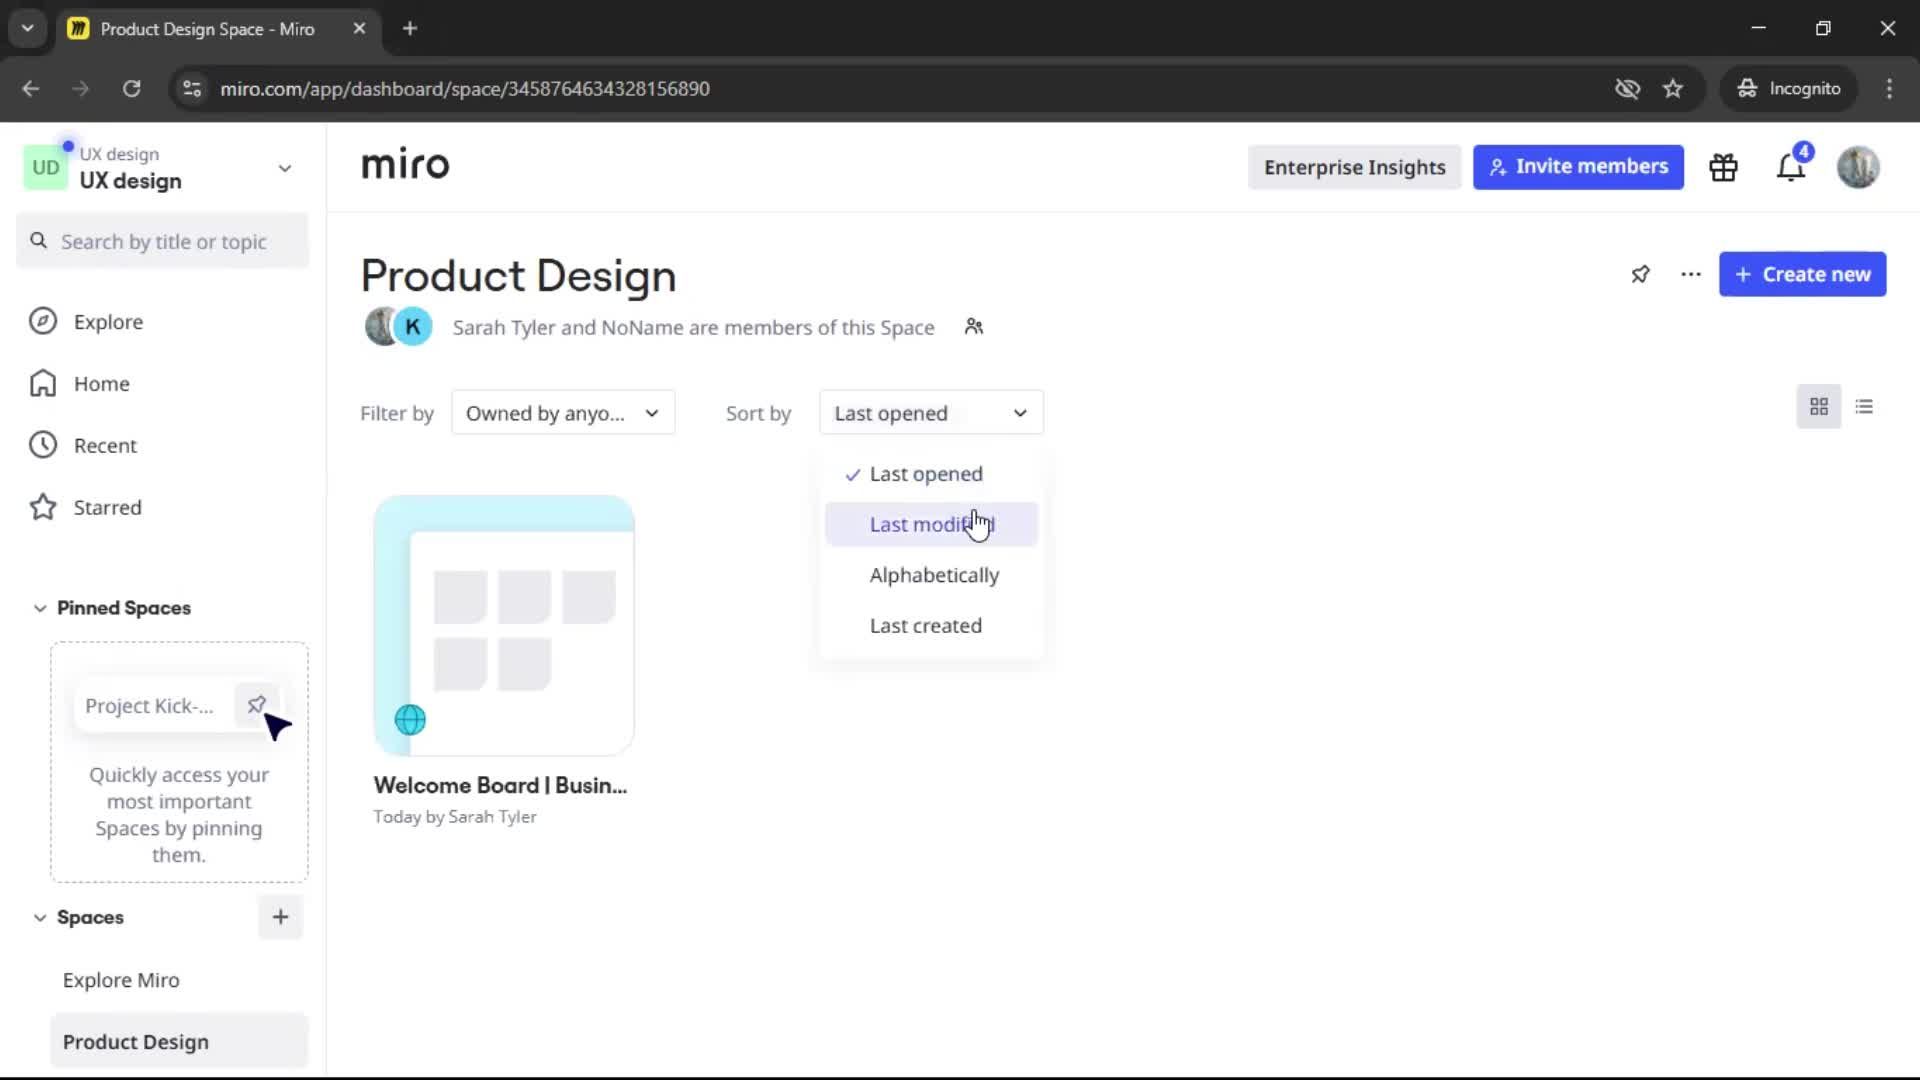The image size is (1920, 1080).
Task: Click the K member avatar
Action: tap(413, 326)
